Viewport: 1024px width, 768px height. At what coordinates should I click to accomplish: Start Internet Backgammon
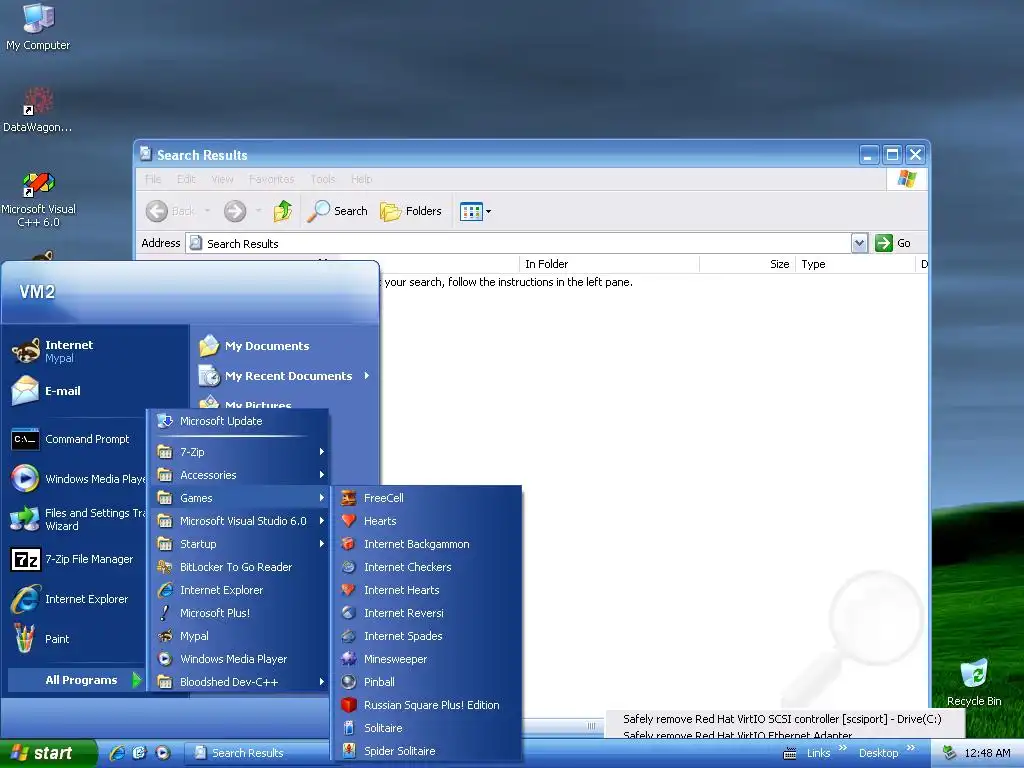point(426,544)
